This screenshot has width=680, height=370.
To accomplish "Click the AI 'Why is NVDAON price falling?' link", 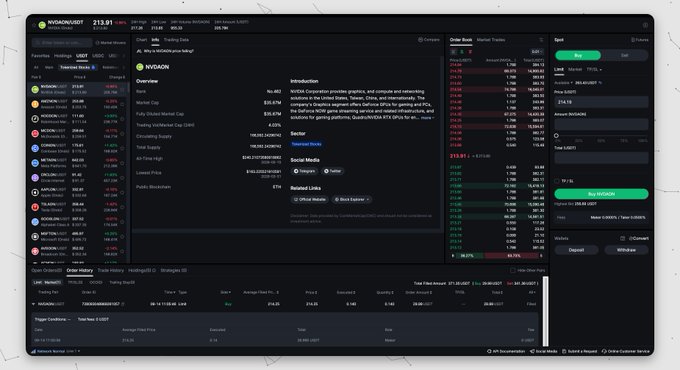I will [x=165, y=51].
